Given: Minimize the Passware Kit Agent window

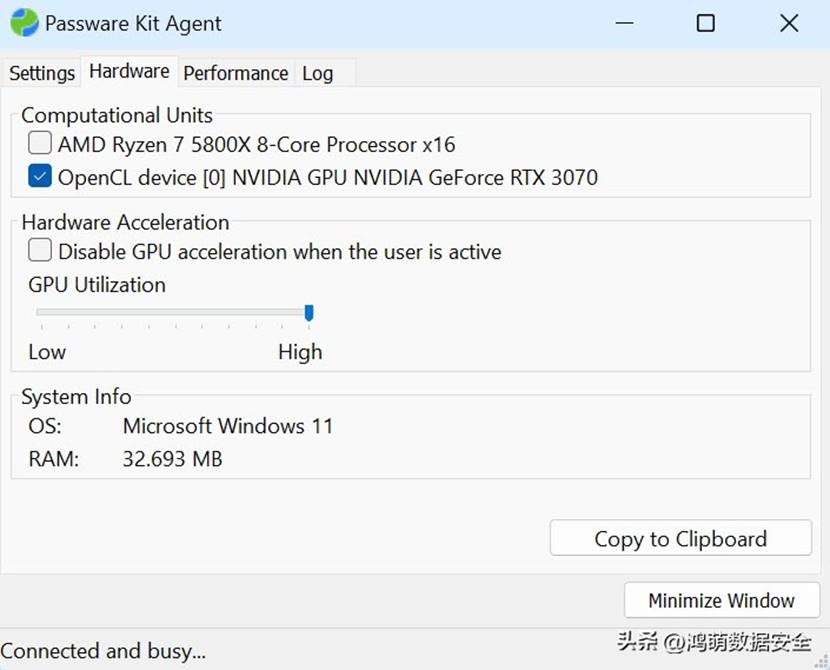Looking at the screenshot, I should pos(625,23).
